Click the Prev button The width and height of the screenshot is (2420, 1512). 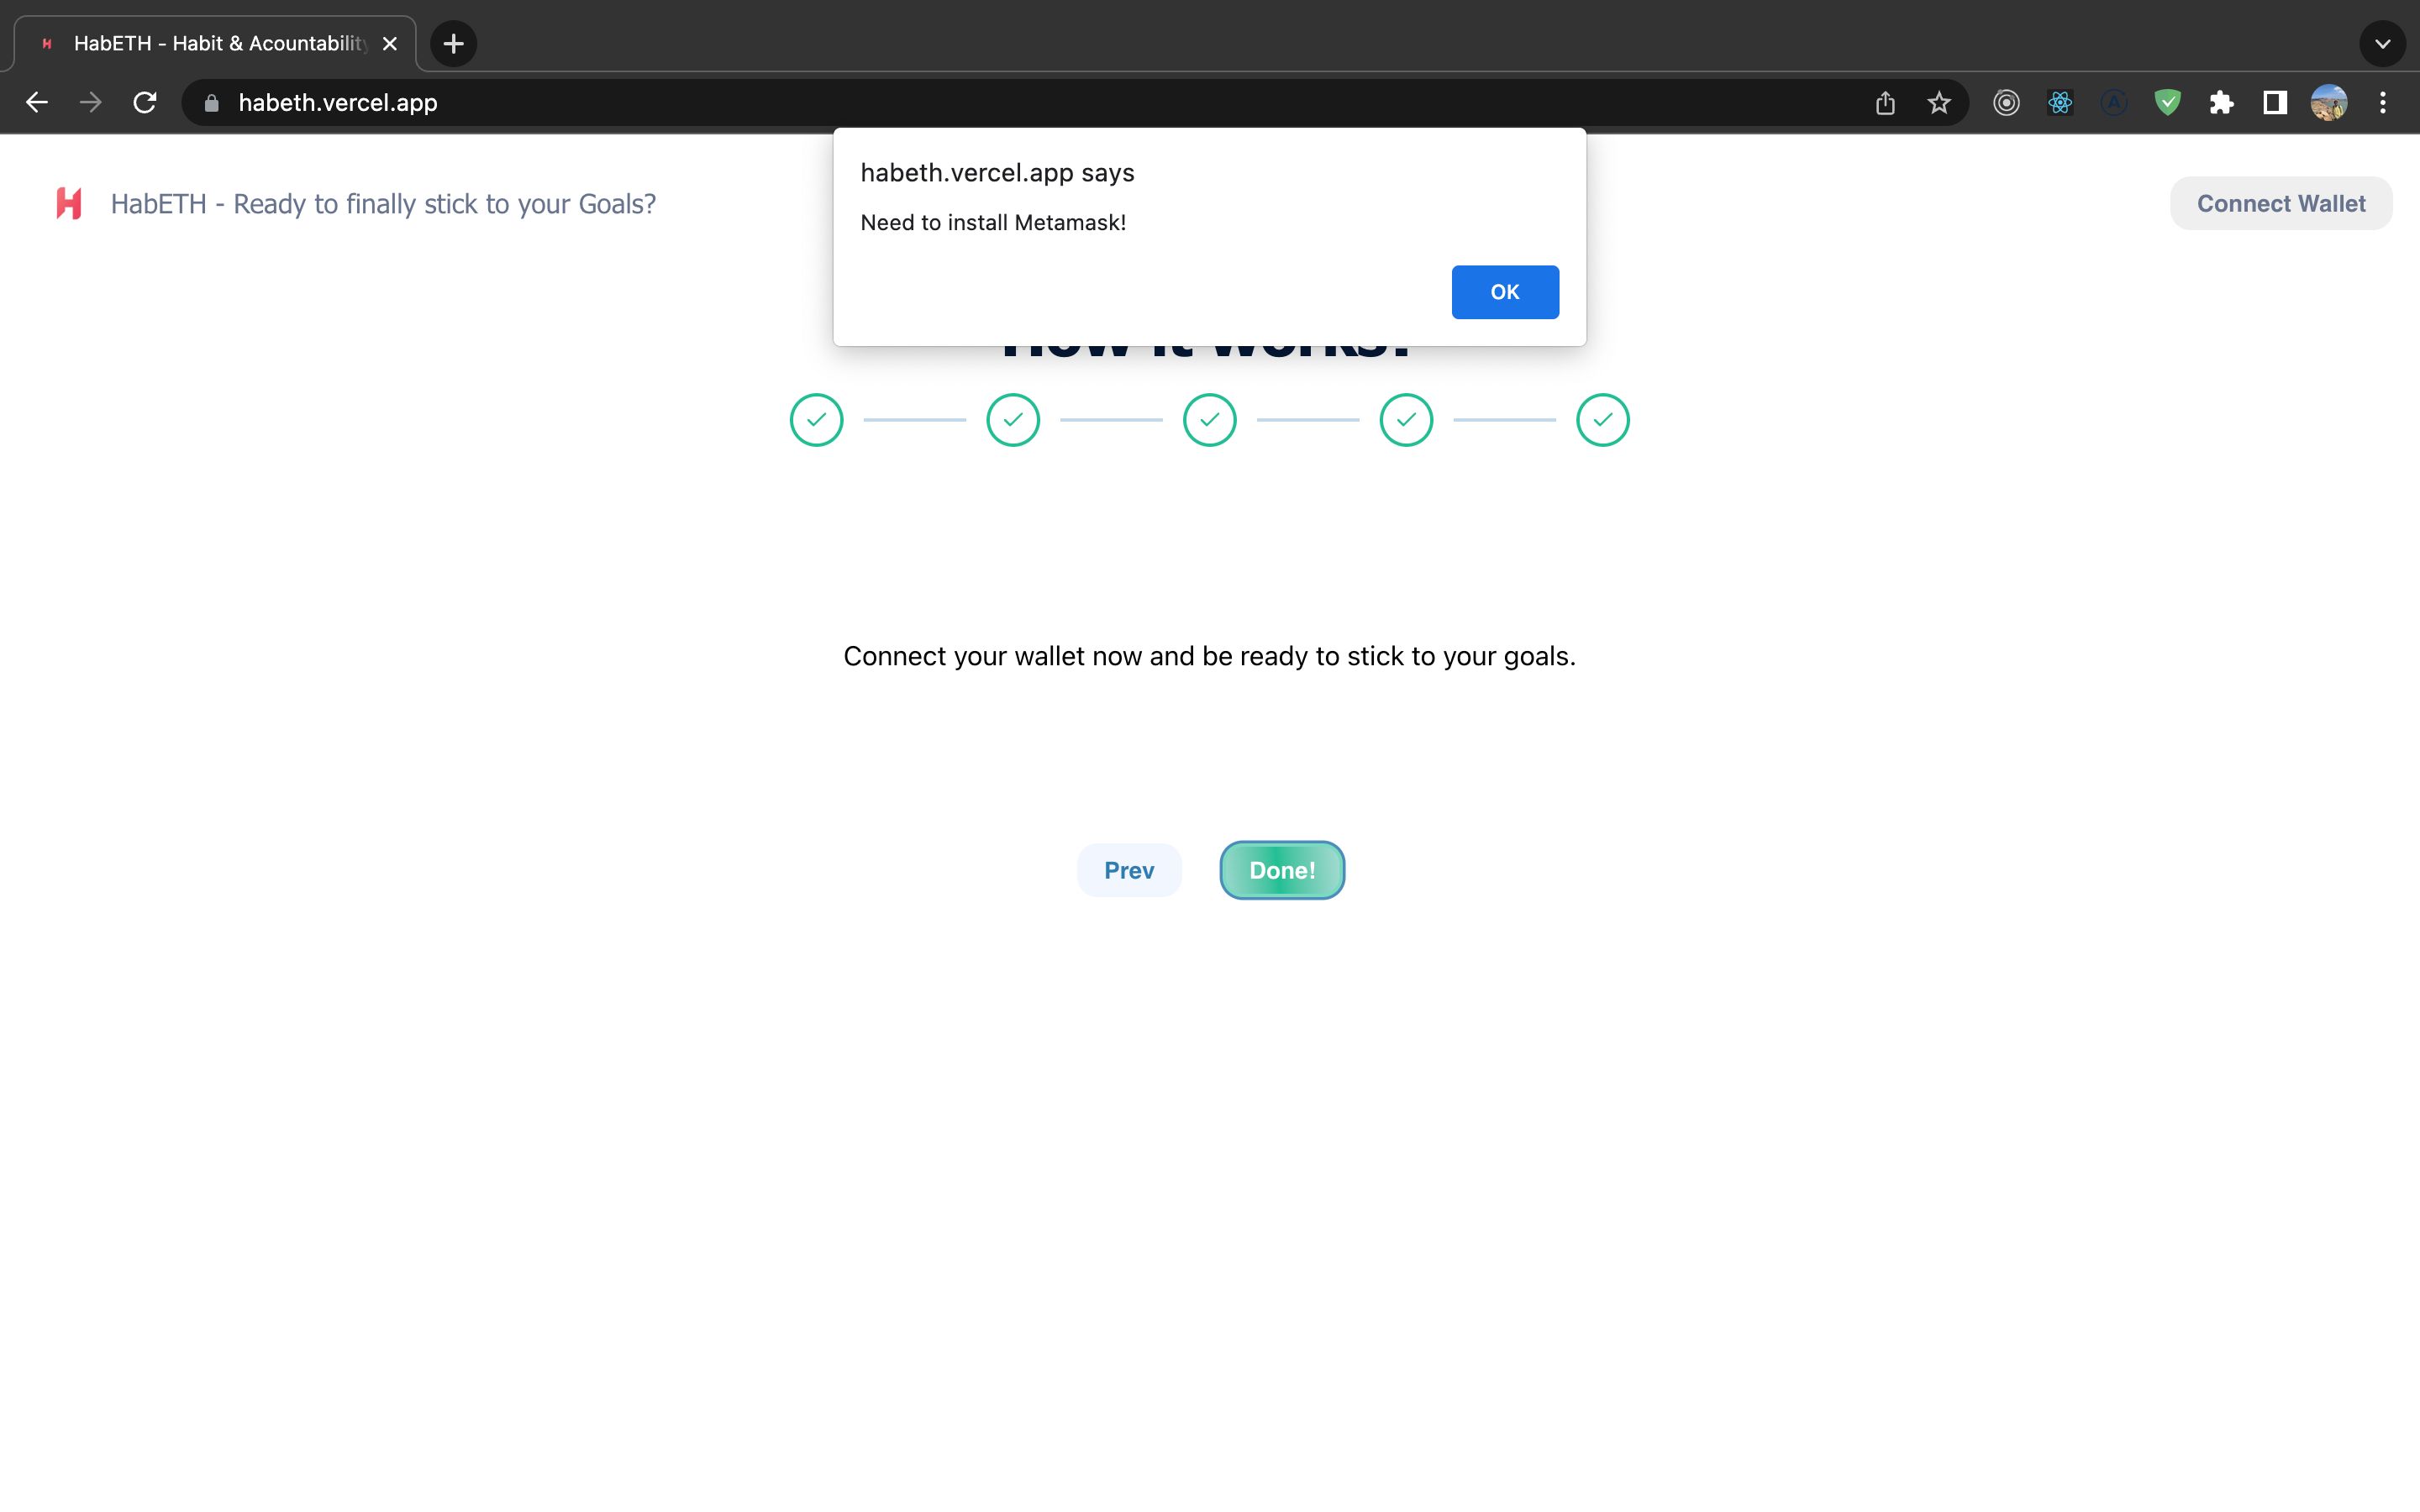pos(1128,869)
